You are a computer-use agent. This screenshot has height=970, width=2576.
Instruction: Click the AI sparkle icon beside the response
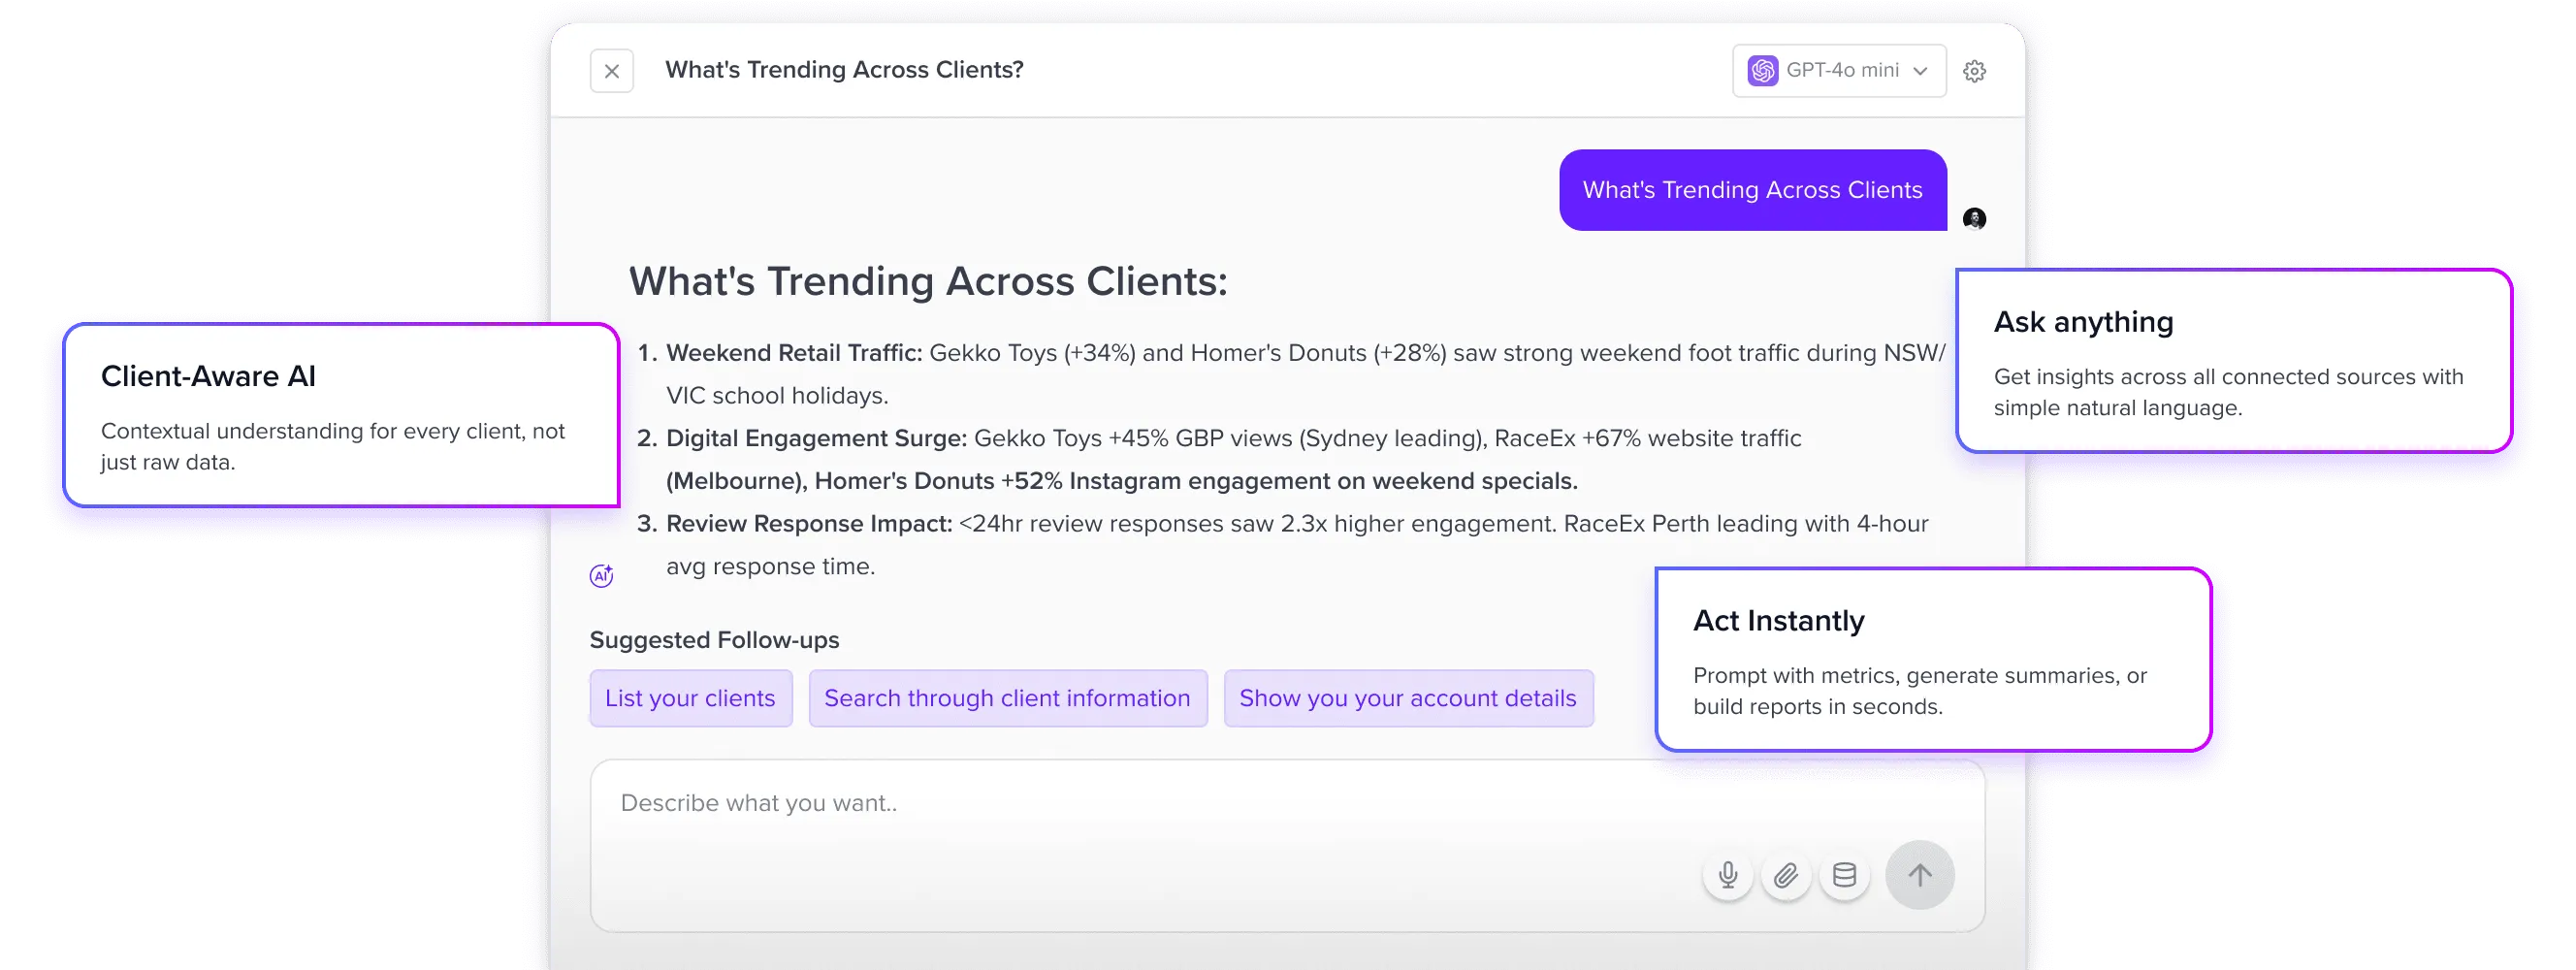(601, 575)
